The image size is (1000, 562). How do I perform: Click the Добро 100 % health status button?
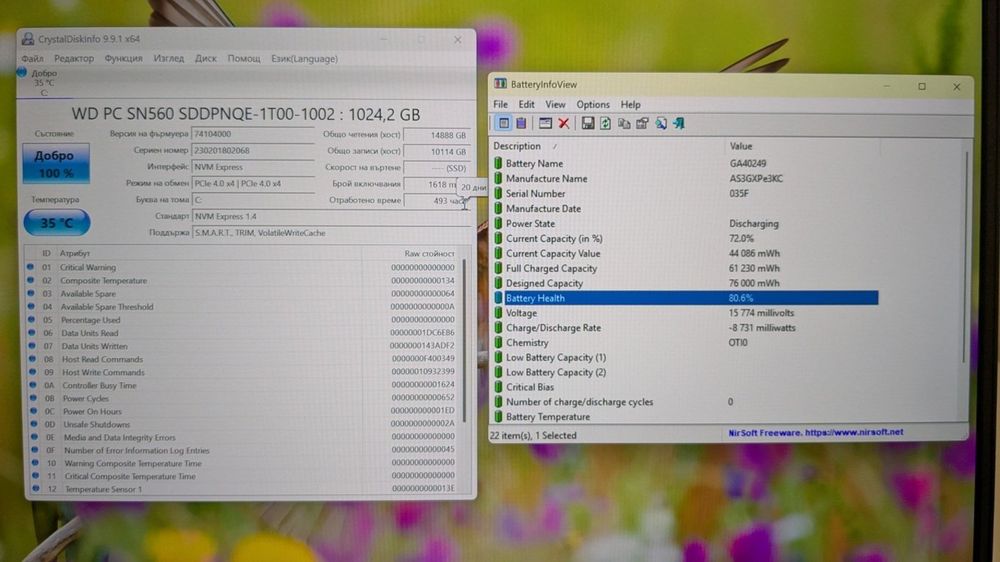pos(55,163)
